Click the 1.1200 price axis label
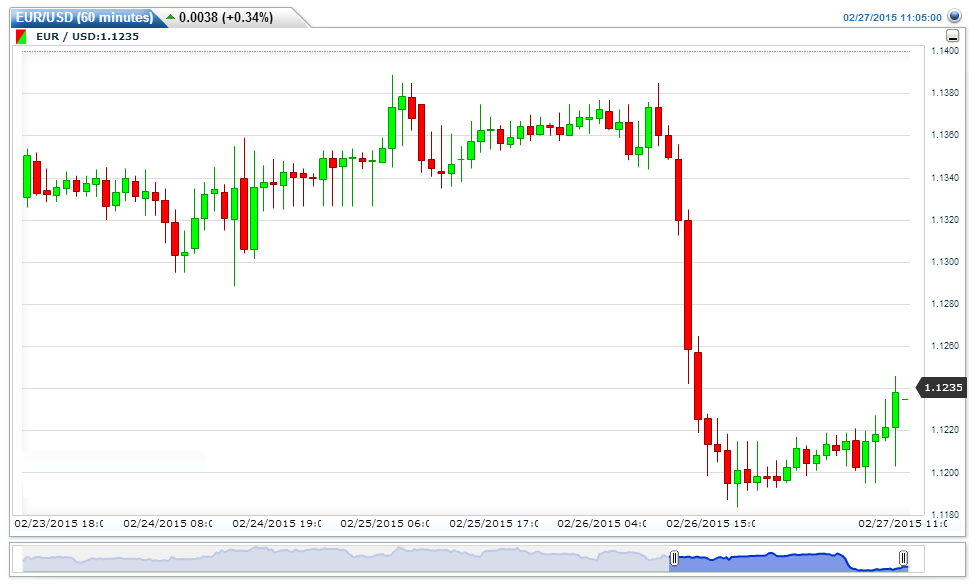Screen dimensions: 976x585 tap(945, 473)
